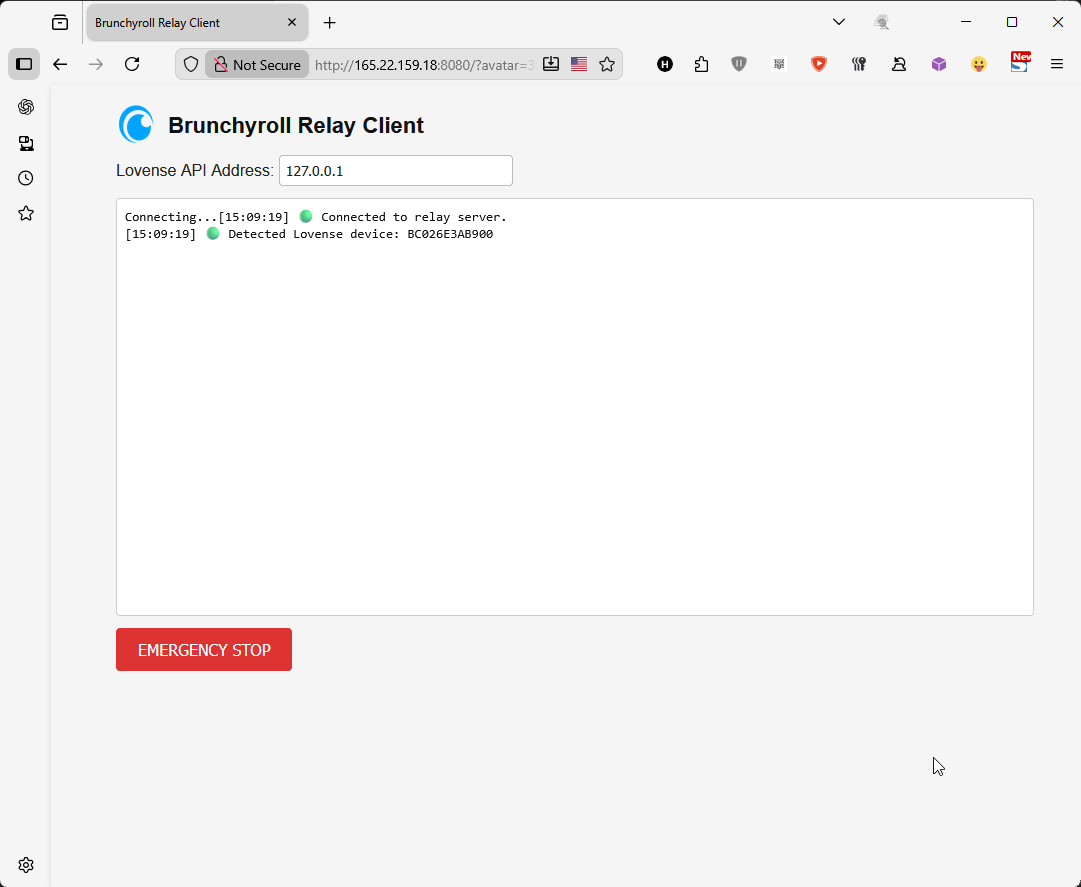Open the US flag language selector
The height and width of the screenshot is (887, 1081).
579,64
